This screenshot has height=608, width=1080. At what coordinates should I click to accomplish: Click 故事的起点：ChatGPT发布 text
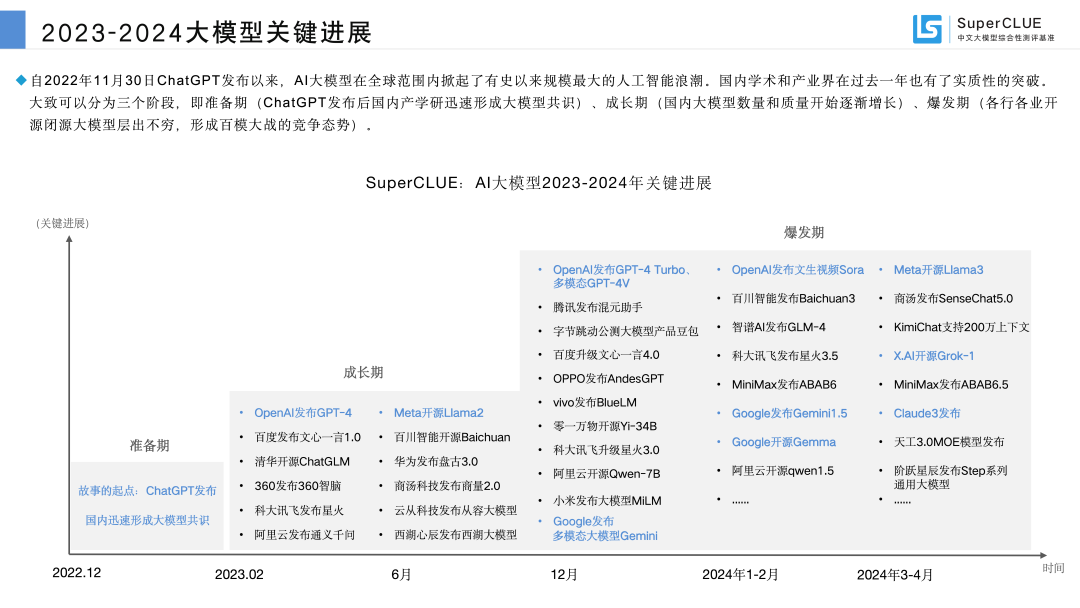point(147,491)
